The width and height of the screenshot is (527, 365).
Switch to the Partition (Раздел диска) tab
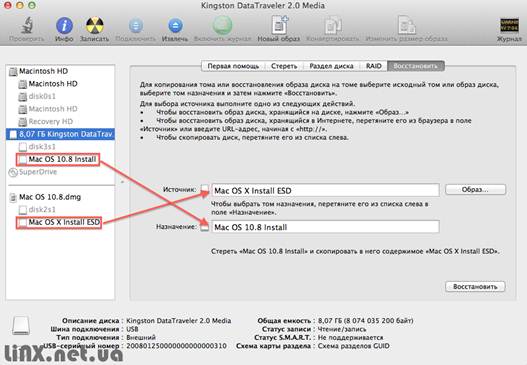pyautogui.click(x=331, y=66)
